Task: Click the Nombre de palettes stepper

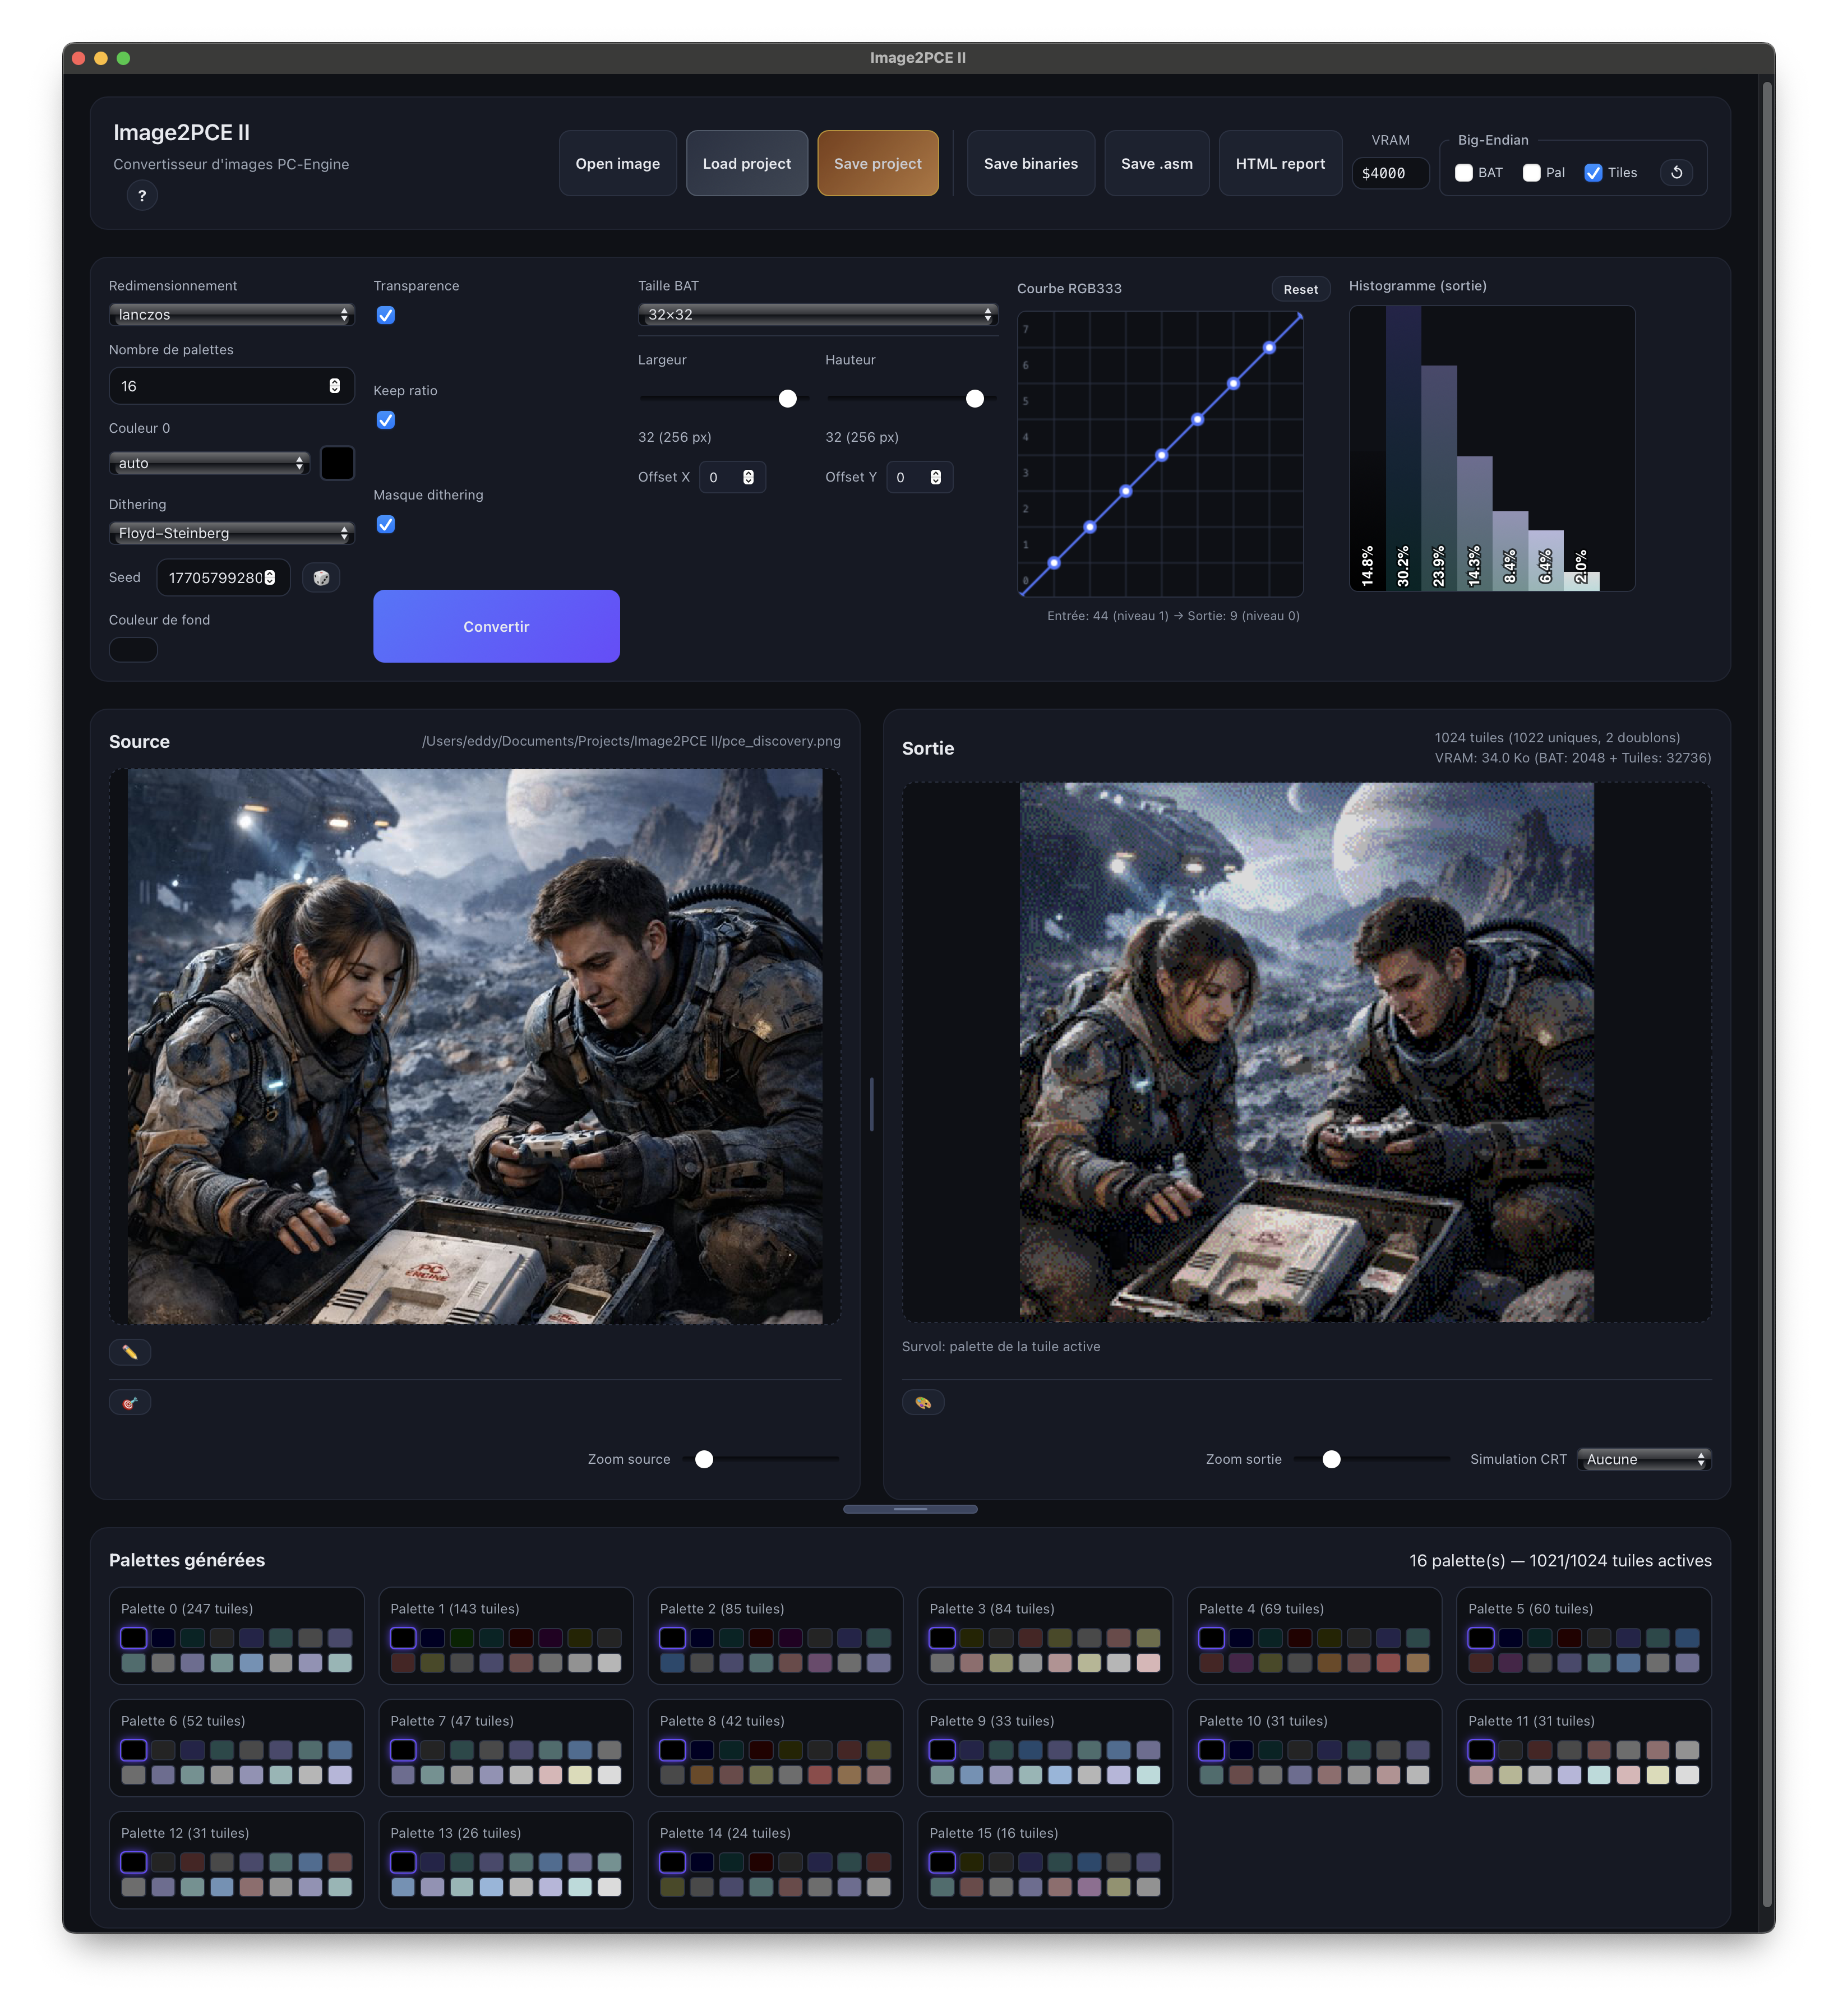Action: coord(334,386)
